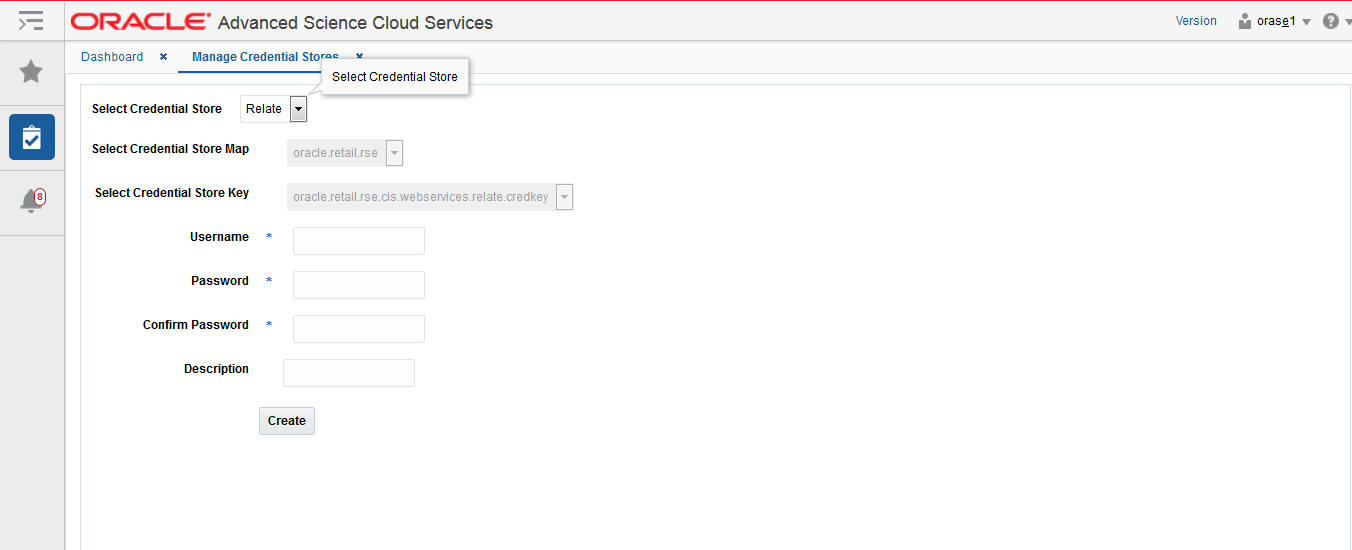The image size is (1352, 550).
Task: Click the Oracle logo
Action: [x=141, y=21]
